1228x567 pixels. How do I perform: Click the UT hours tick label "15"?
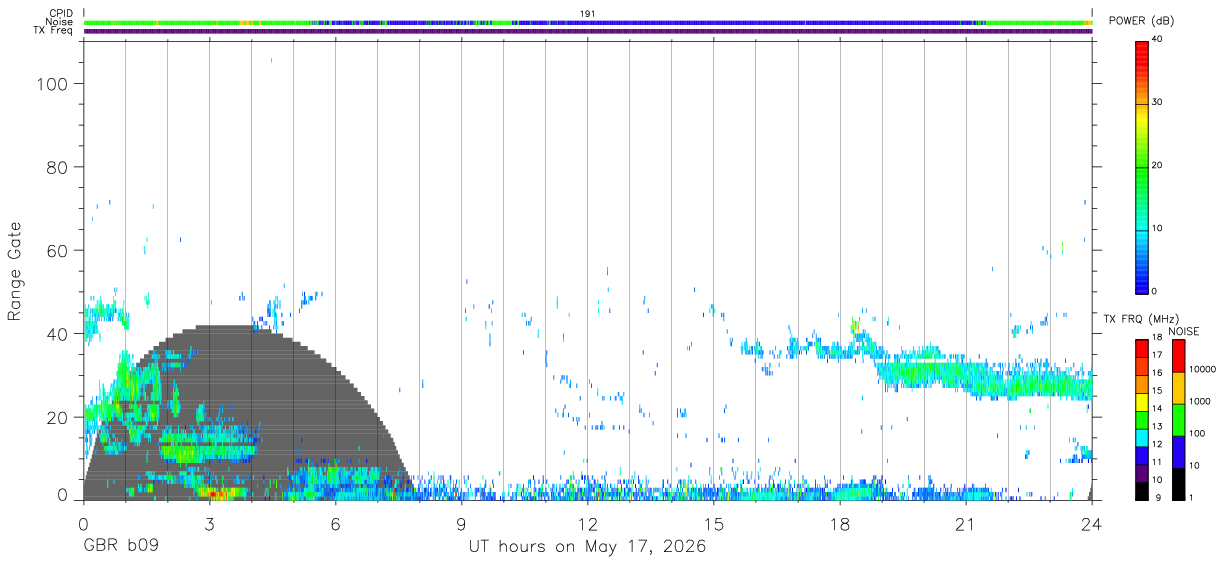click(714, 524)
